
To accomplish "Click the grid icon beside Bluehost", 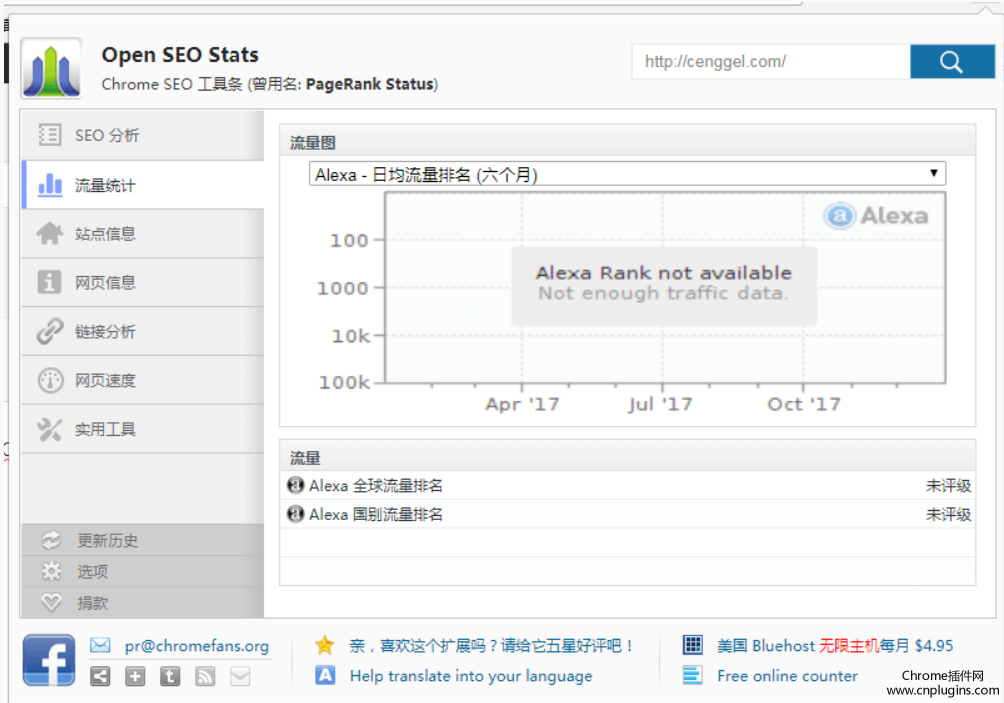I will pyautogui.click(x=692, y=645).
